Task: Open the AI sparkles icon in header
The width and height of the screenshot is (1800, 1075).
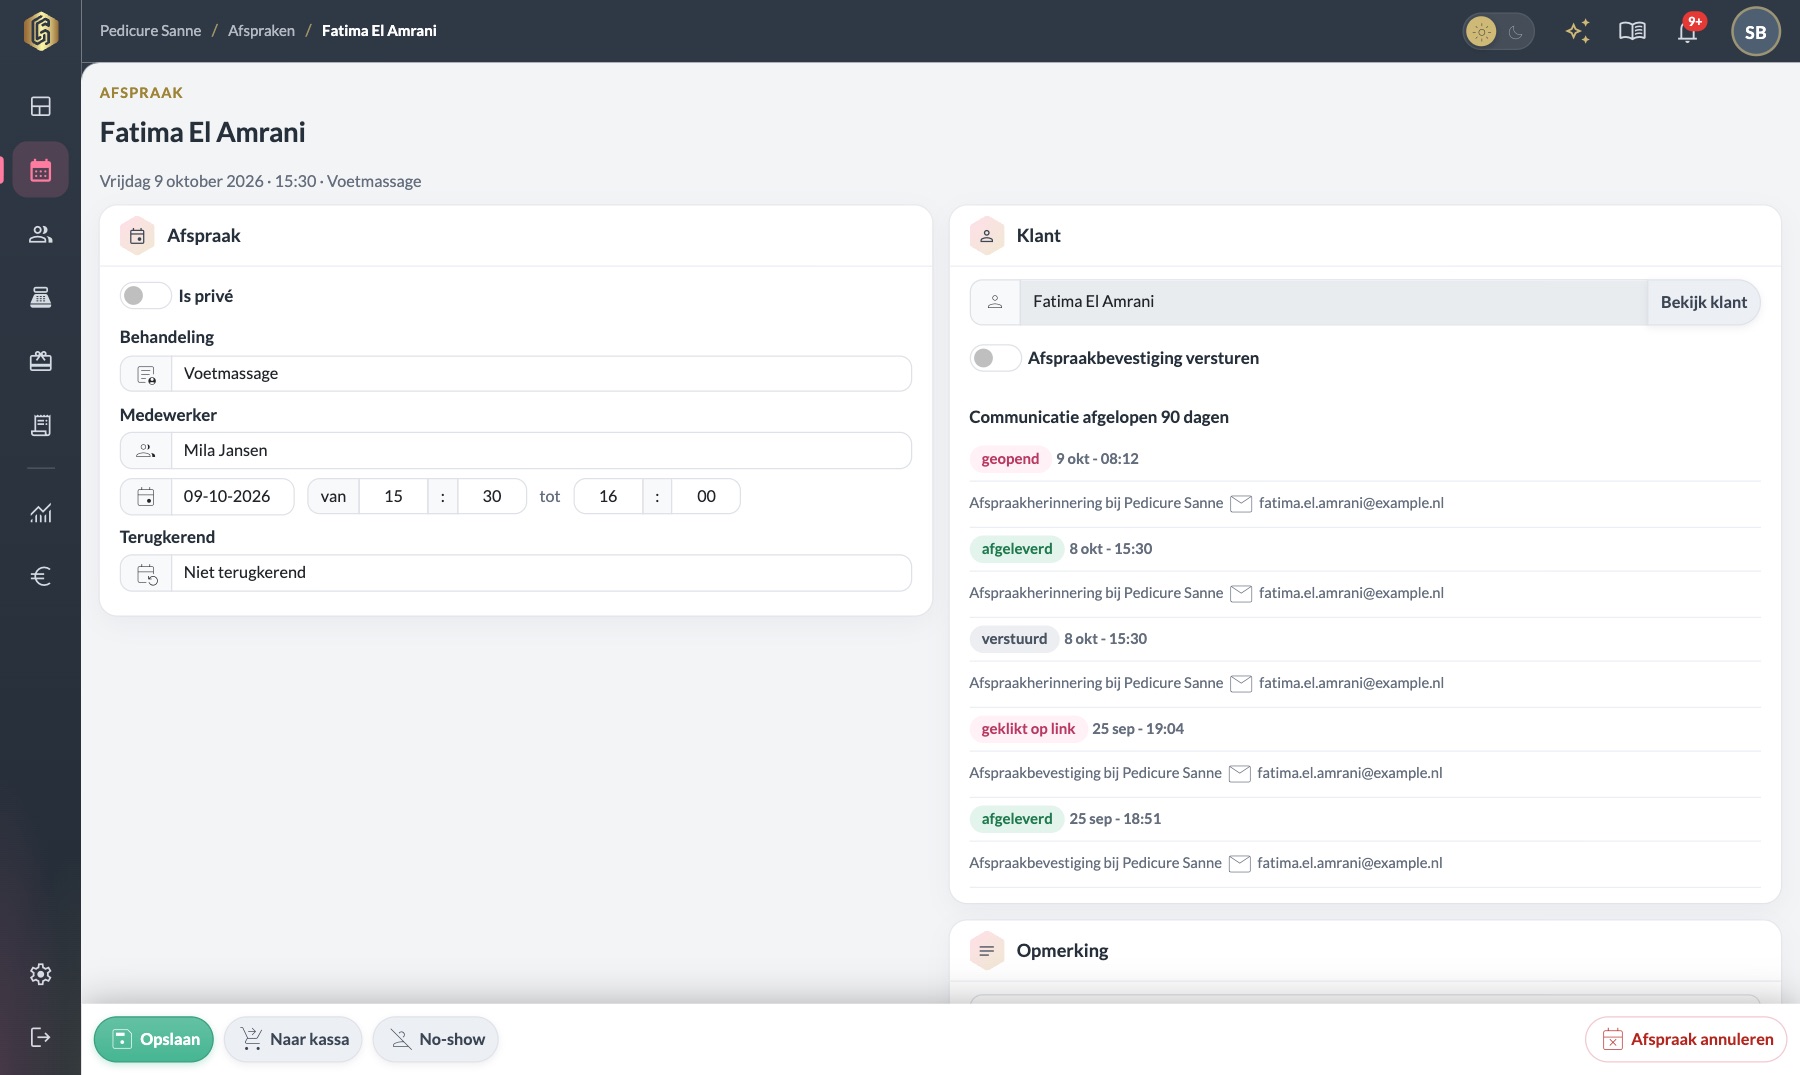Action: [1577, 31]
